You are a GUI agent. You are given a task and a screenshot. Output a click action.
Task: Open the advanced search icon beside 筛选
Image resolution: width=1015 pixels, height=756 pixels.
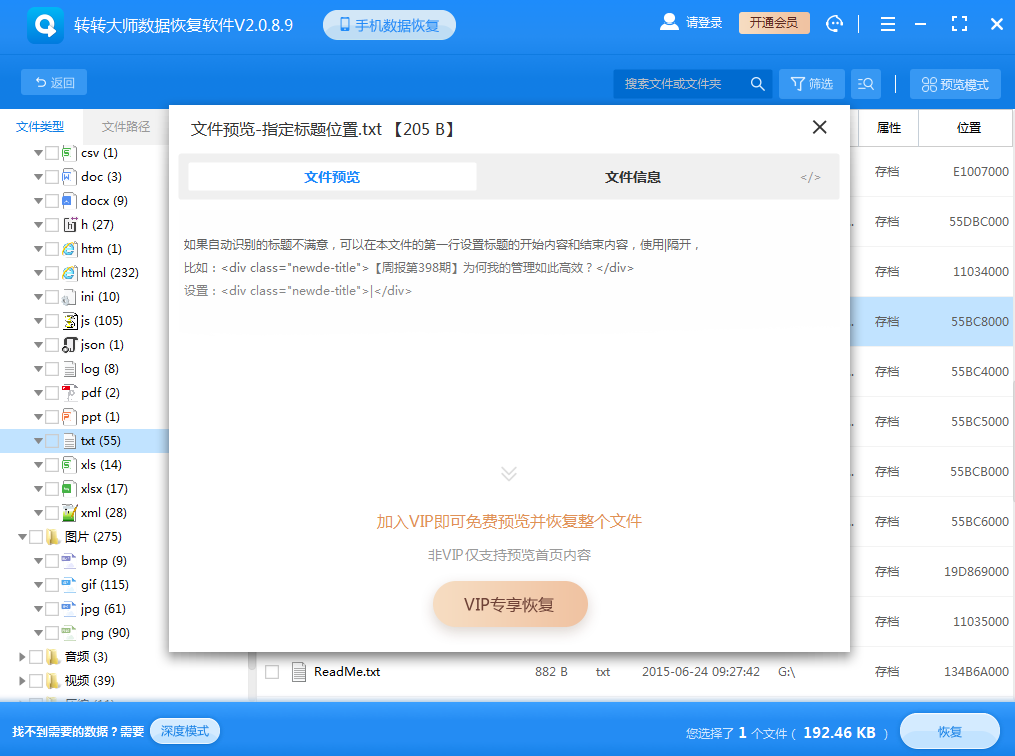[866, 83]
